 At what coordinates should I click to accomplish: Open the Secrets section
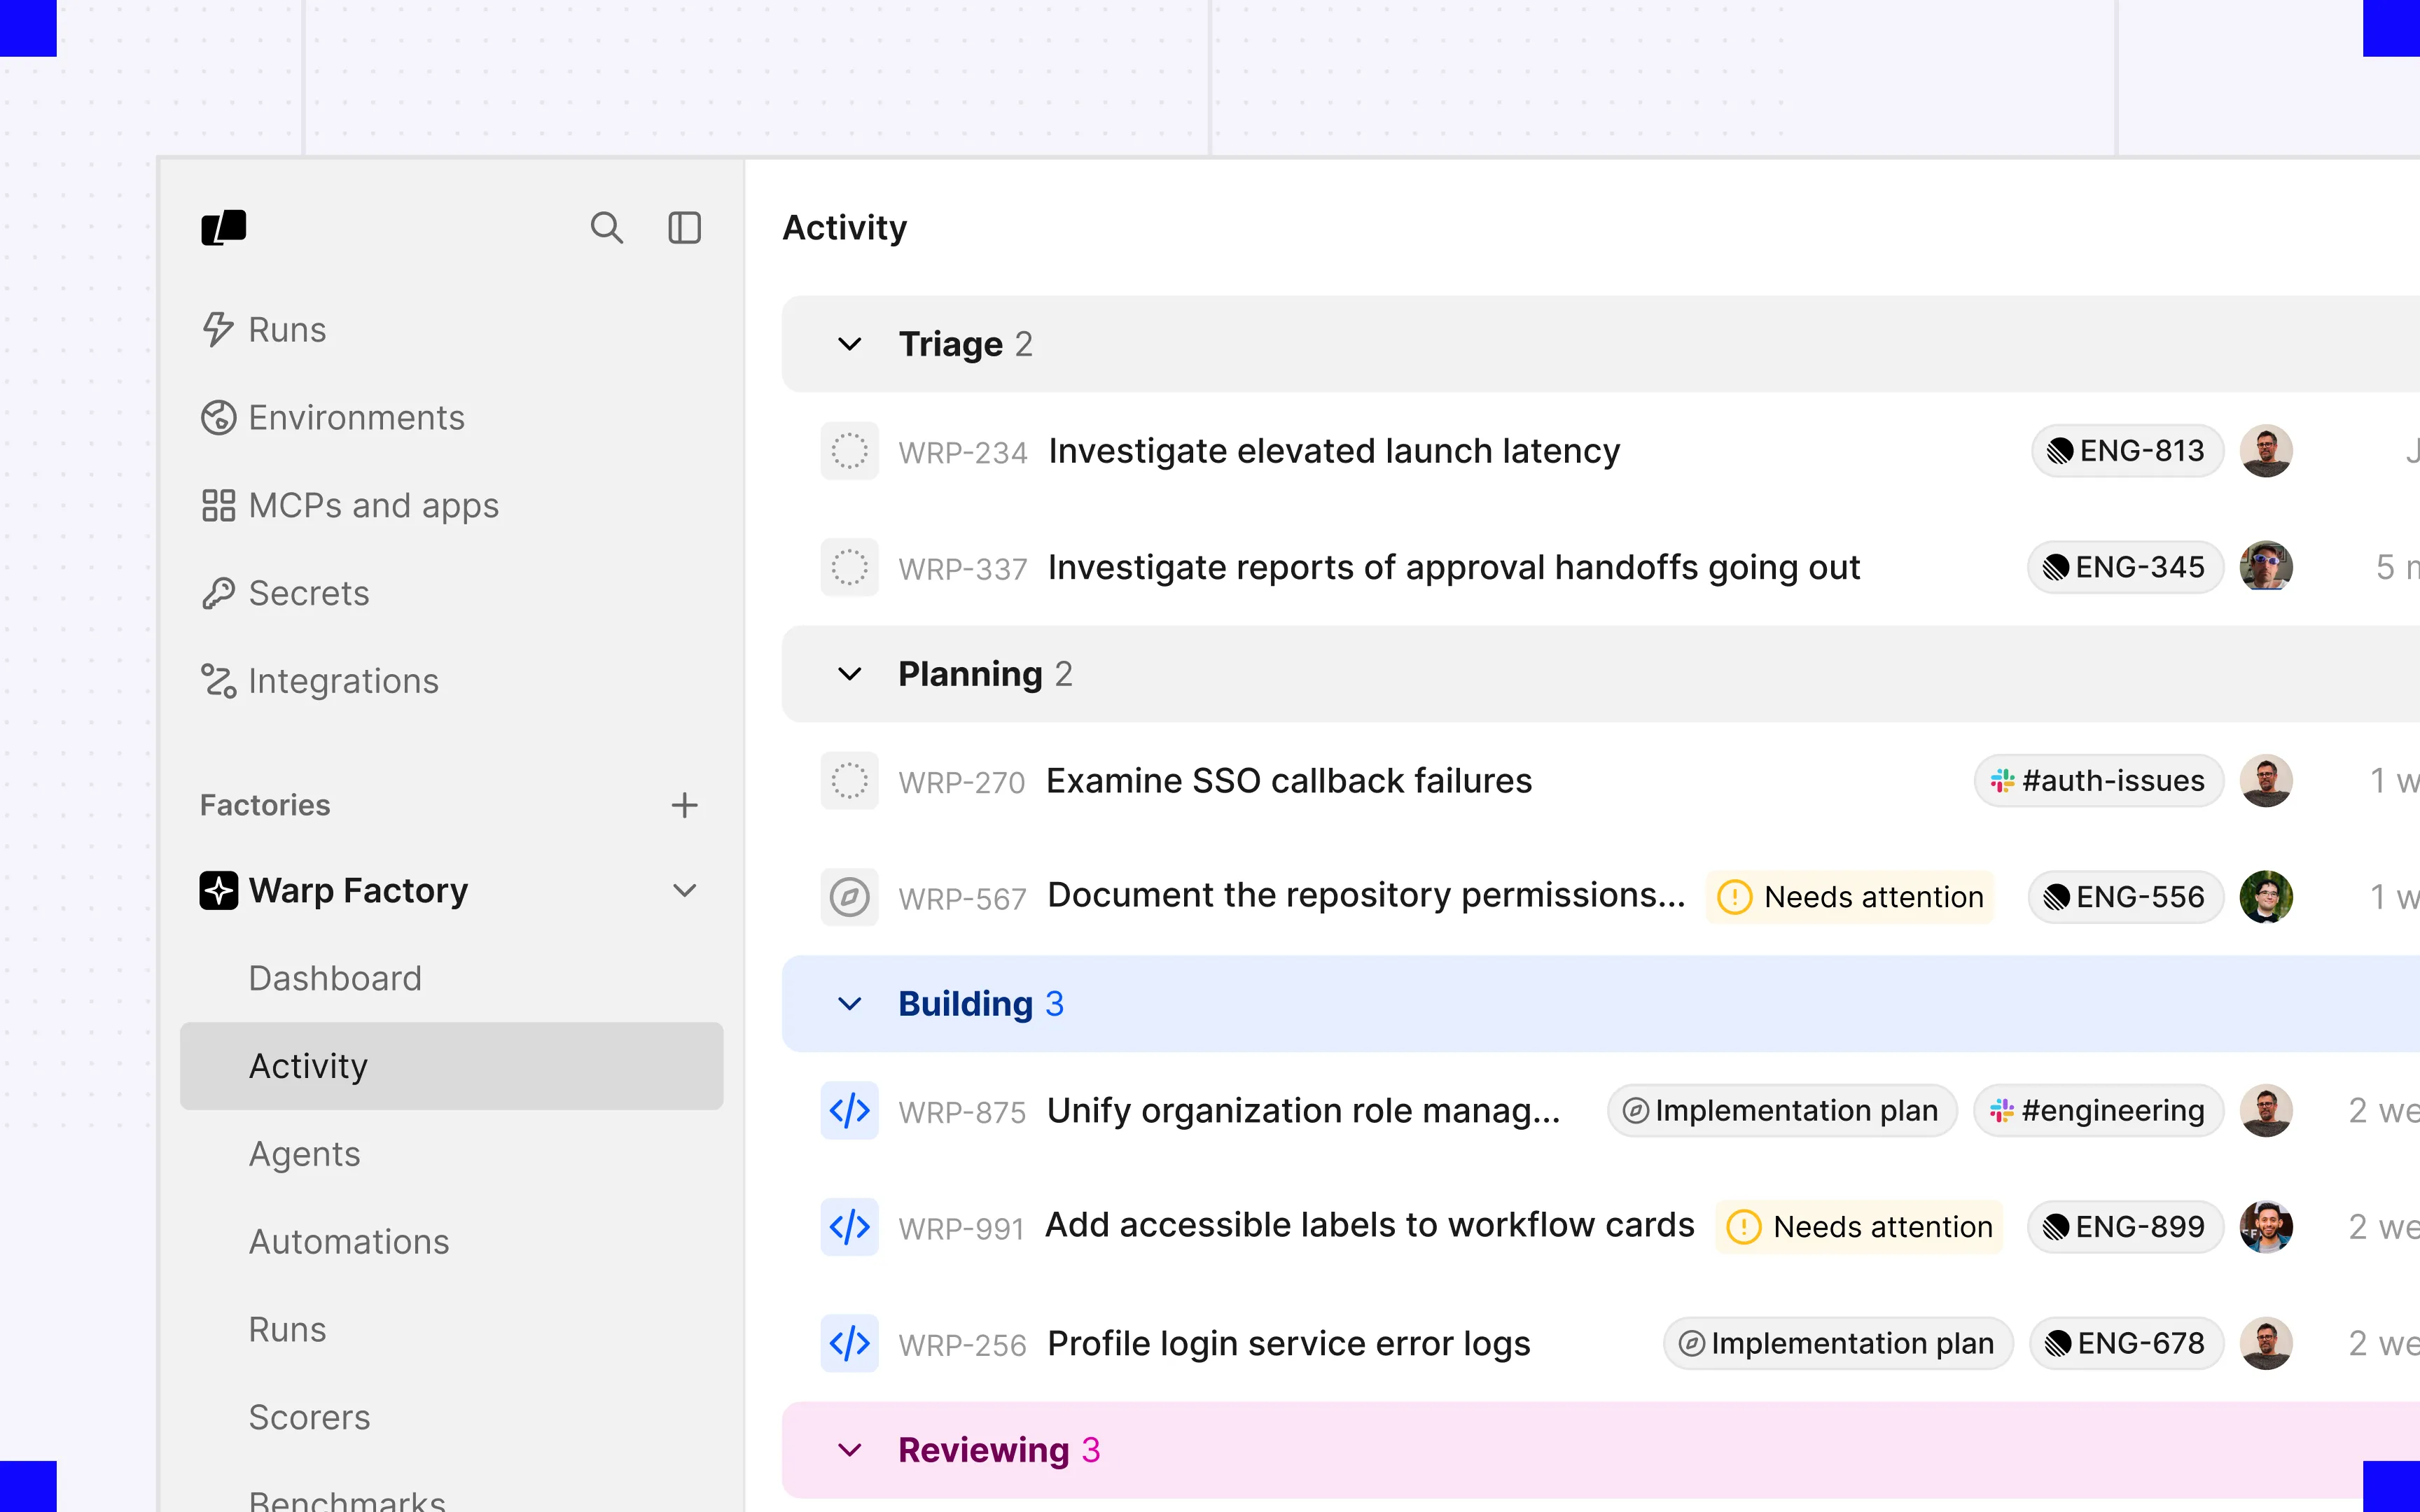tap(285, 594)
